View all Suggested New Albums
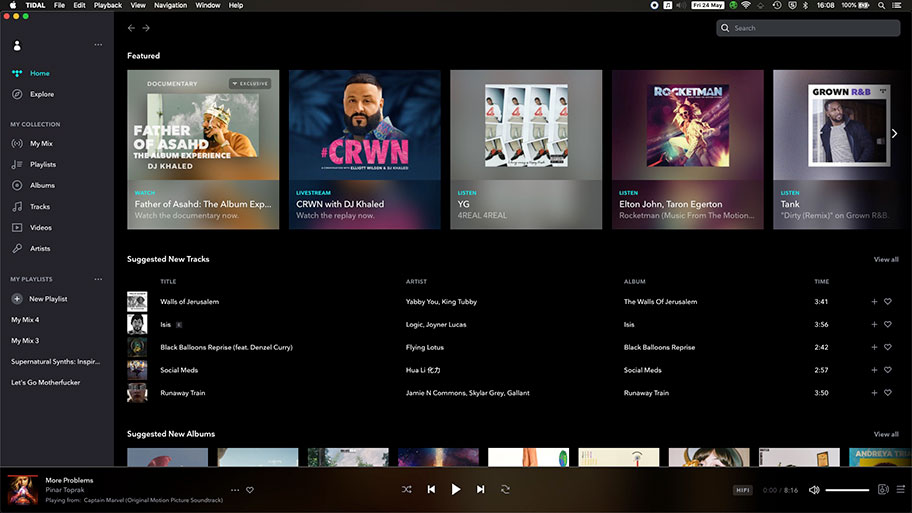The width and height of the screenshot is (912, 513). 886,434
